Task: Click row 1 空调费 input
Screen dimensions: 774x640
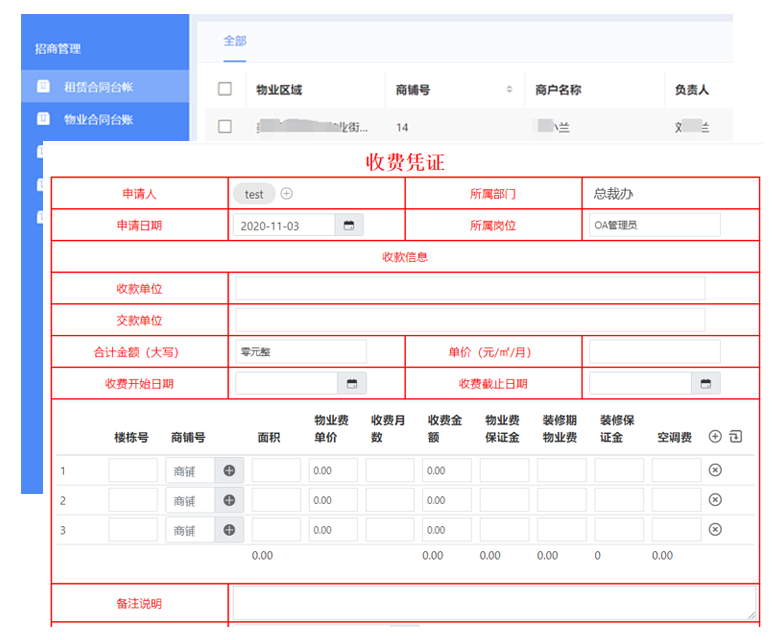Action: point(676,470)
